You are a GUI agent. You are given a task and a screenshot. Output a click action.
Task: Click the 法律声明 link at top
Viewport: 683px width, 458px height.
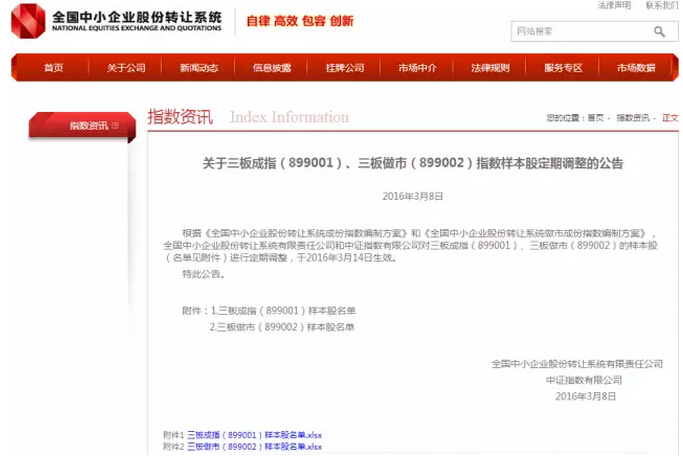[614, 5]
